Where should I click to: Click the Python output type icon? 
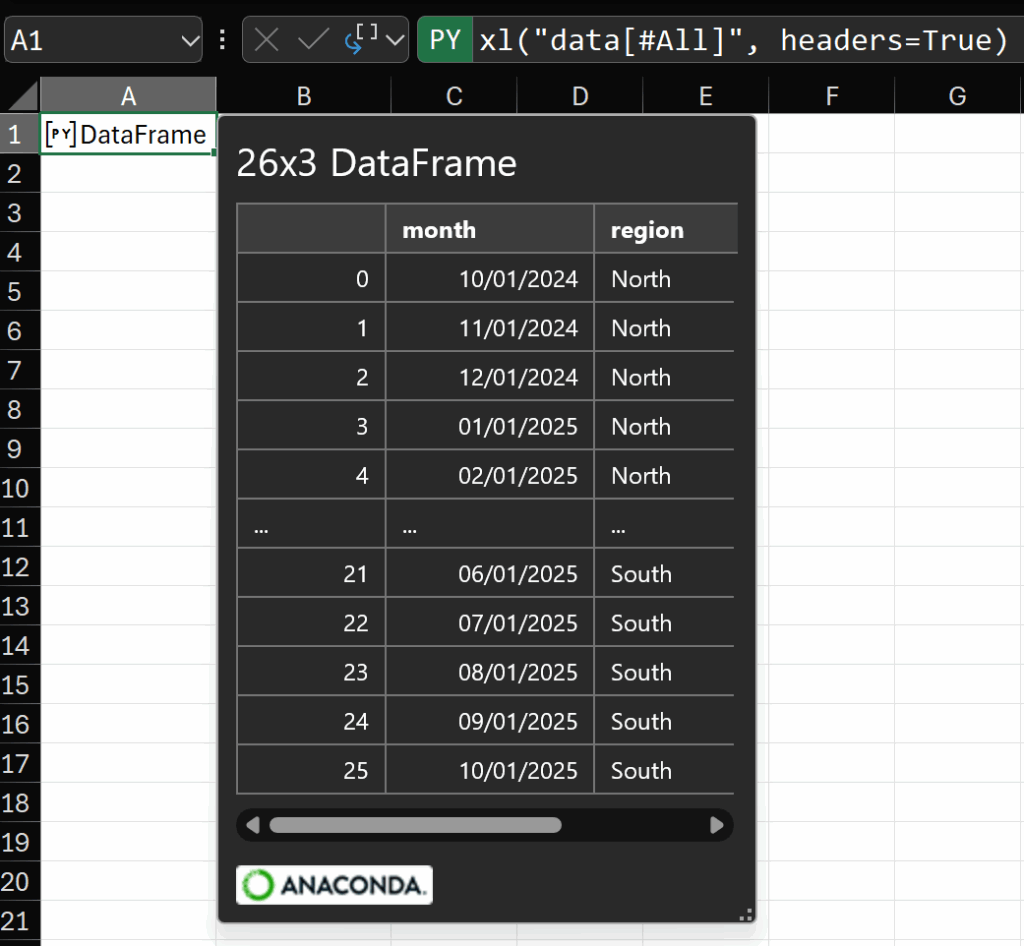pyautogui.click(x=360, y=39)
